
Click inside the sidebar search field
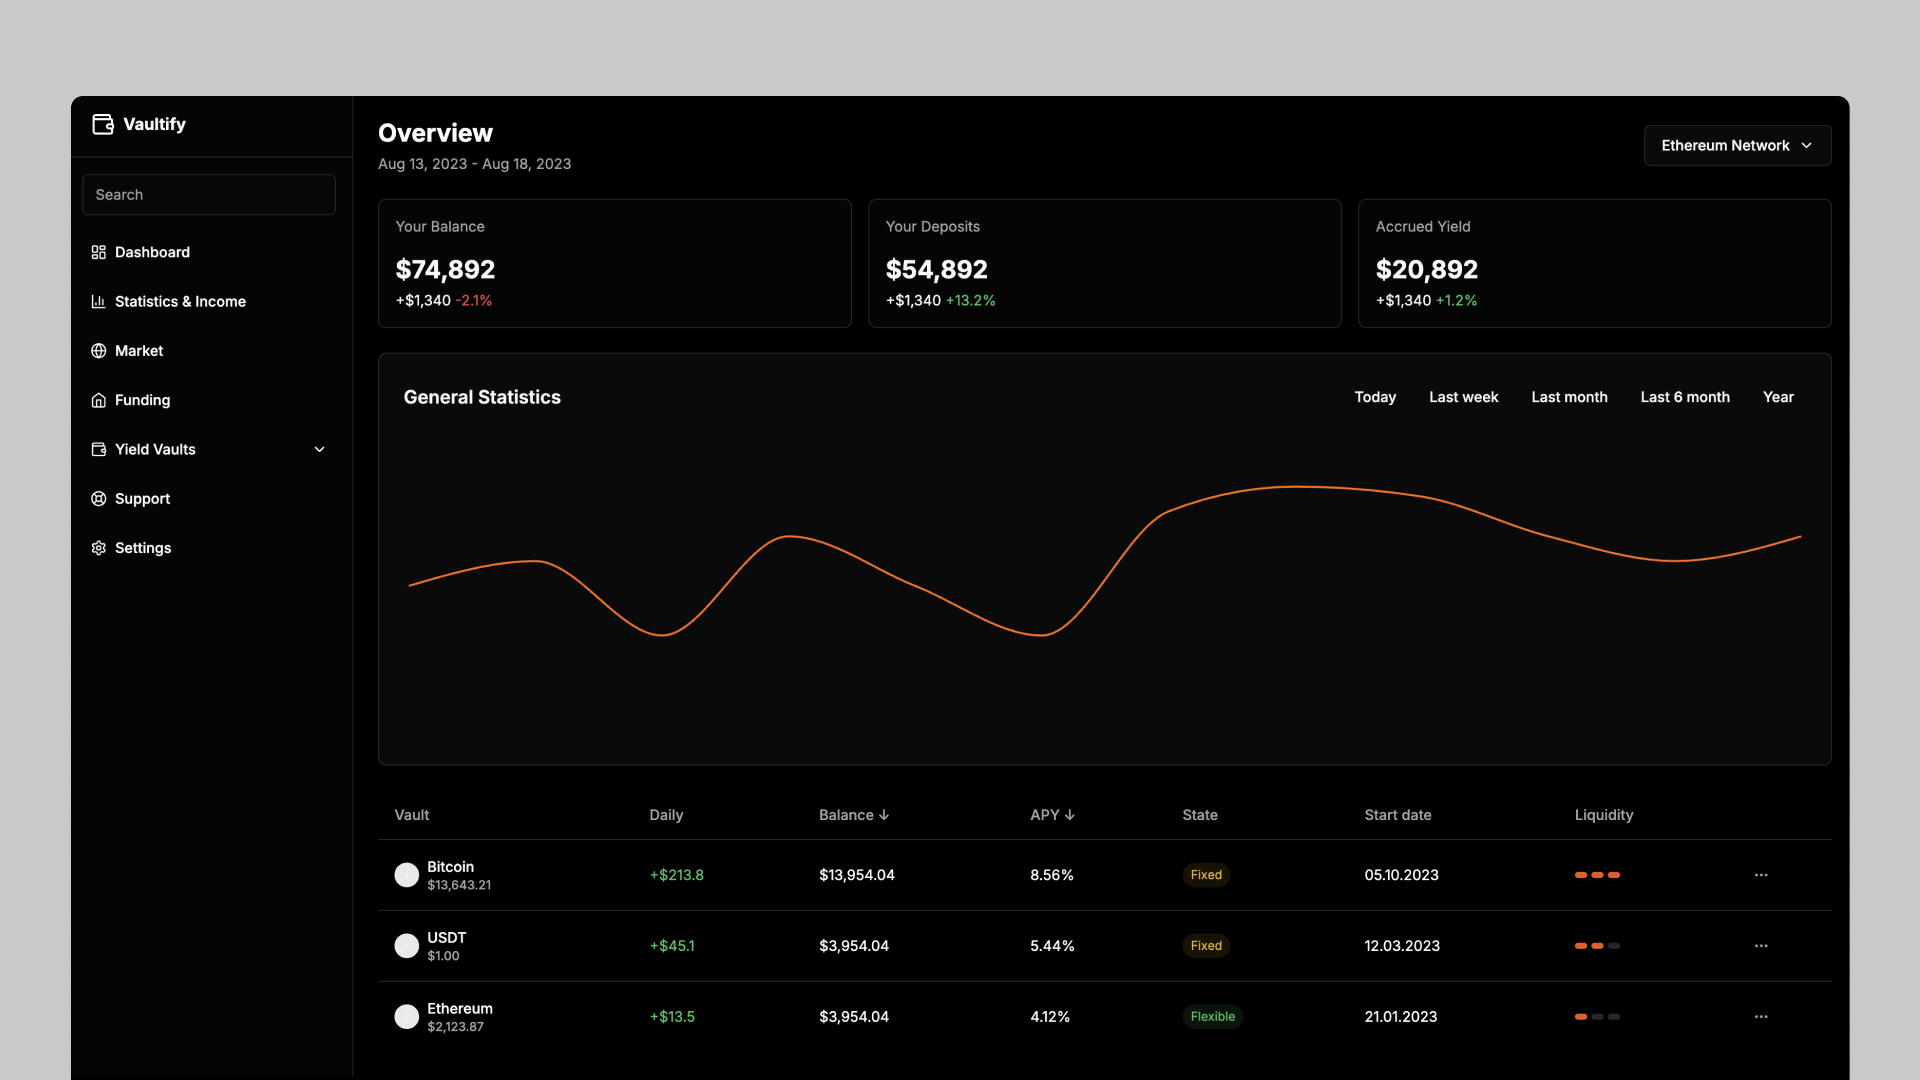tap(208, 194)
